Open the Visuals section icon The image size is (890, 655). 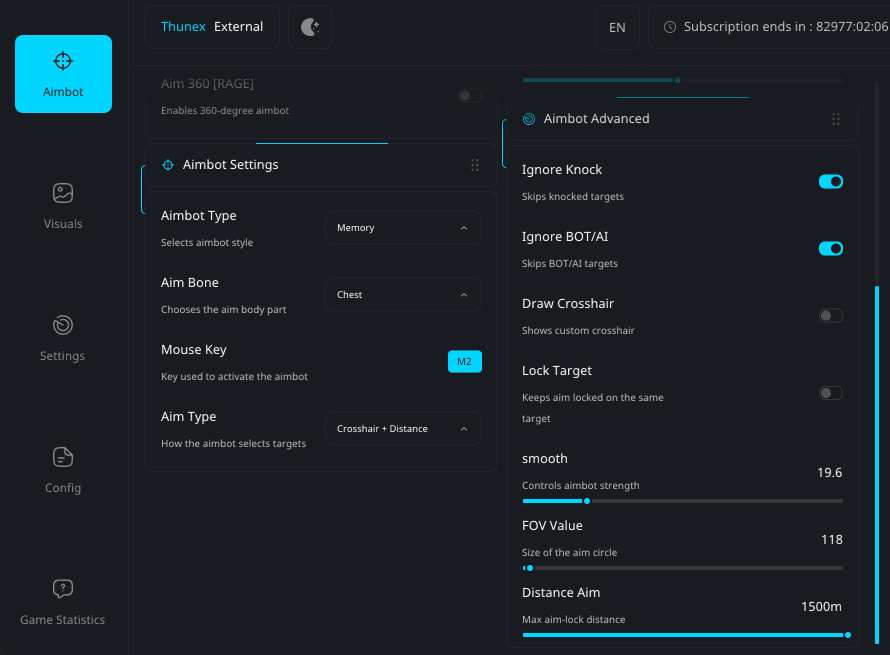tap(63, 193)
